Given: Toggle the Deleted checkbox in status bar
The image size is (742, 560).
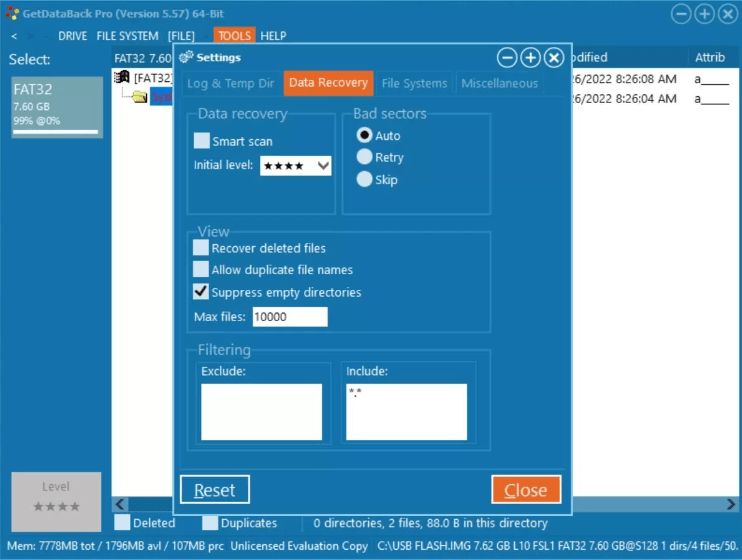Looking at the screenshot, I should (x=122, y=523).
